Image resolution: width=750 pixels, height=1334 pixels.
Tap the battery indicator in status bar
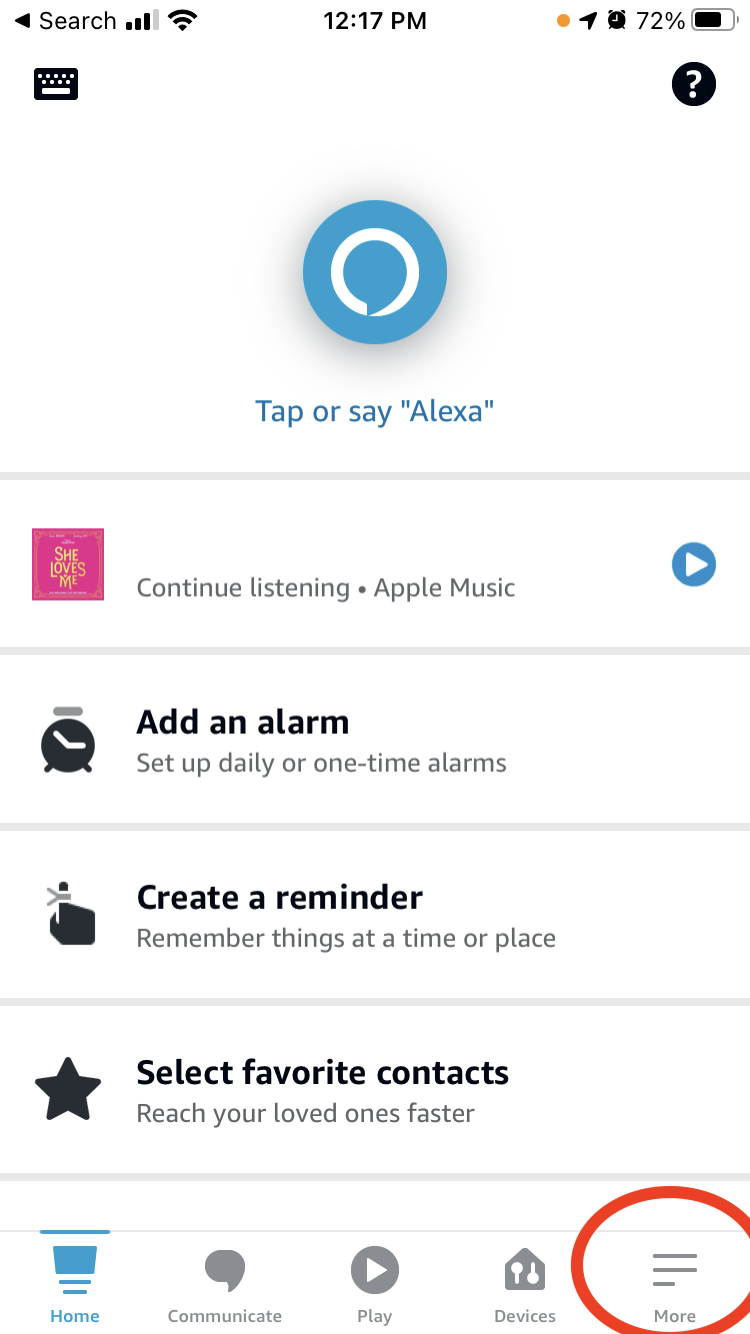(x=713, y=21)
